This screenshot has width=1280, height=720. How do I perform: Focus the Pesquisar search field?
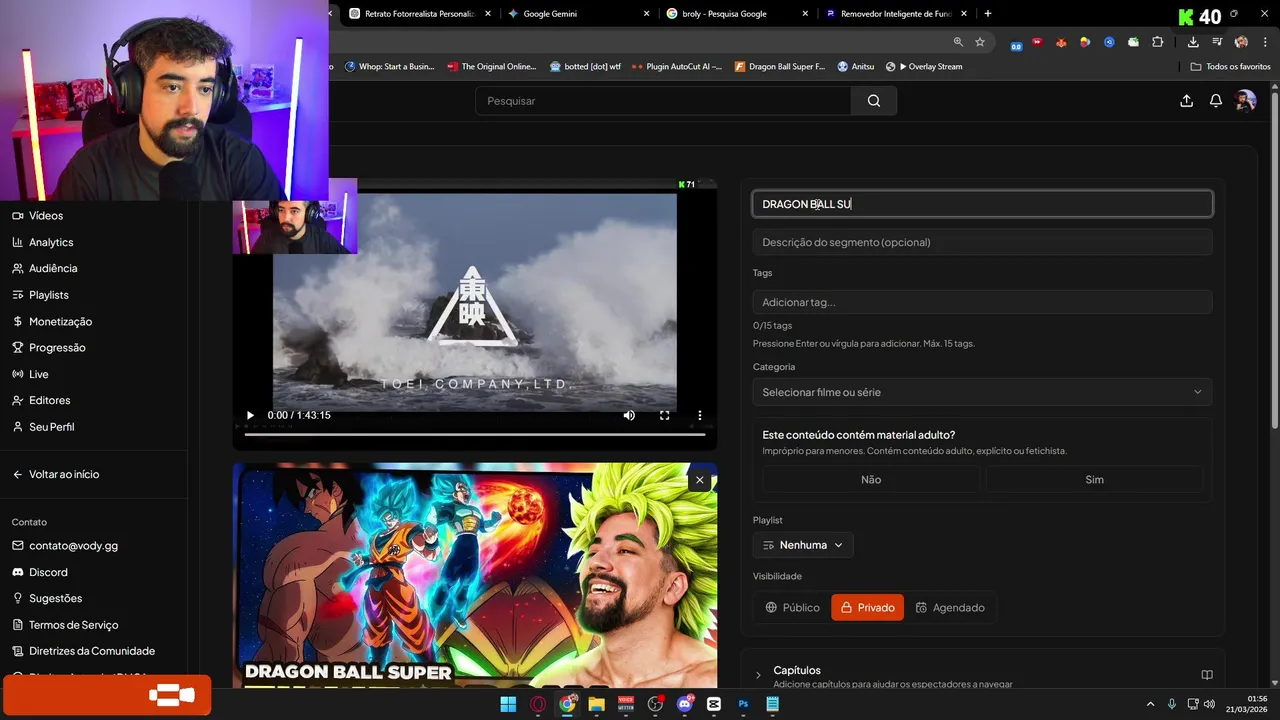click(663, 101)
